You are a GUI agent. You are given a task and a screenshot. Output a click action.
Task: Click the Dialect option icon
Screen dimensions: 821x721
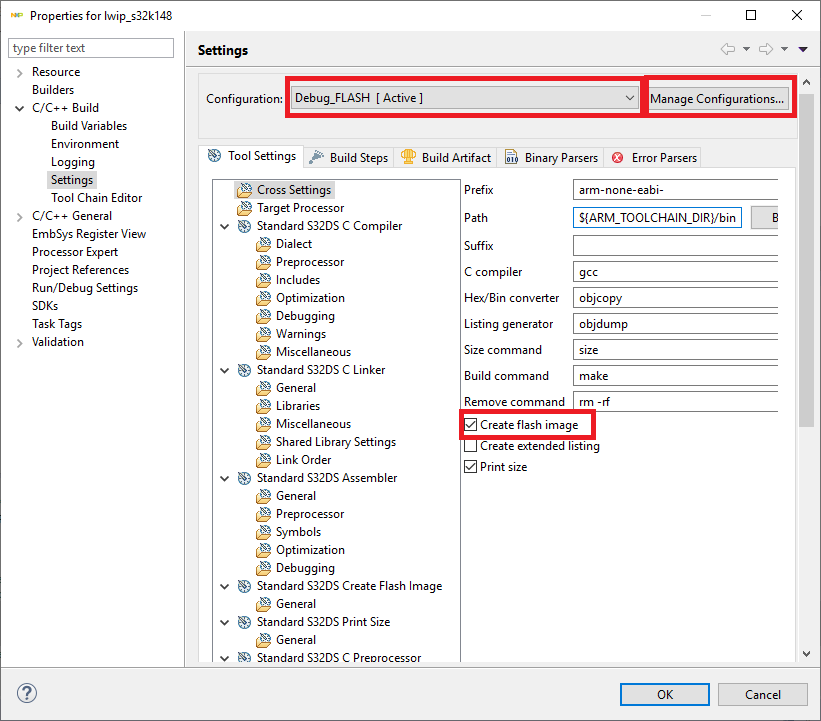coord(263,244)
